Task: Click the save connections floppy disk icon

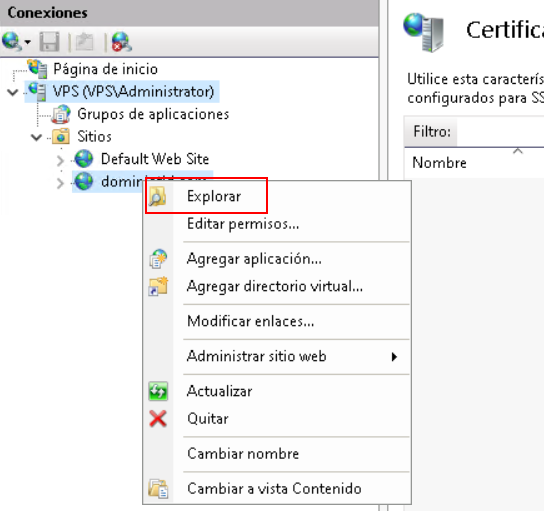Action: 49,42
